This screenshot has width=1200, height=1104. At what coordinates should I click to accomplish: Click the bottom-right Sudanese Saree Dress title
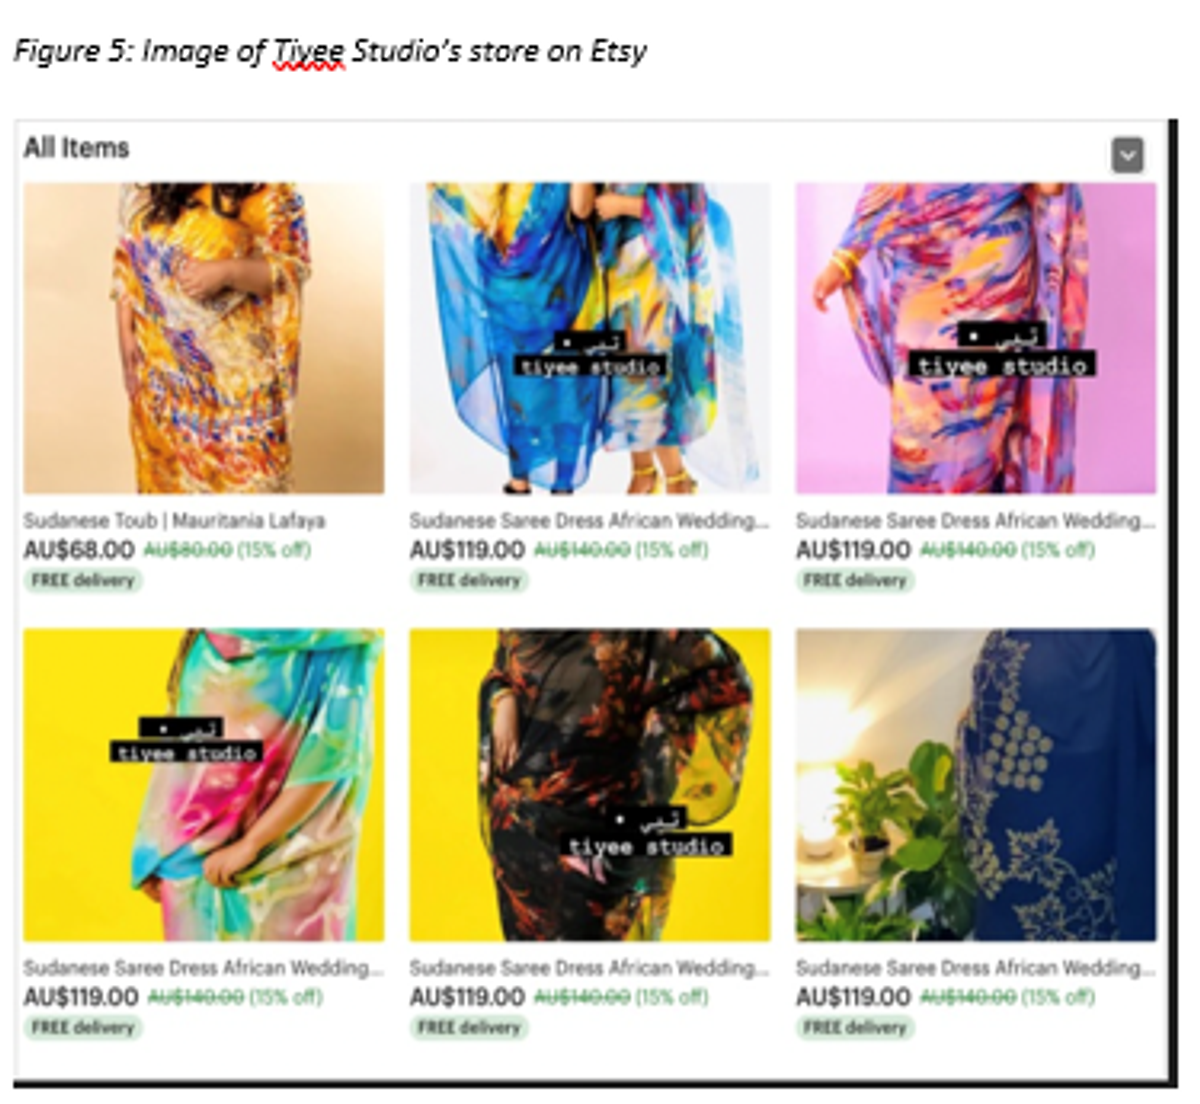tap(975, 968)
